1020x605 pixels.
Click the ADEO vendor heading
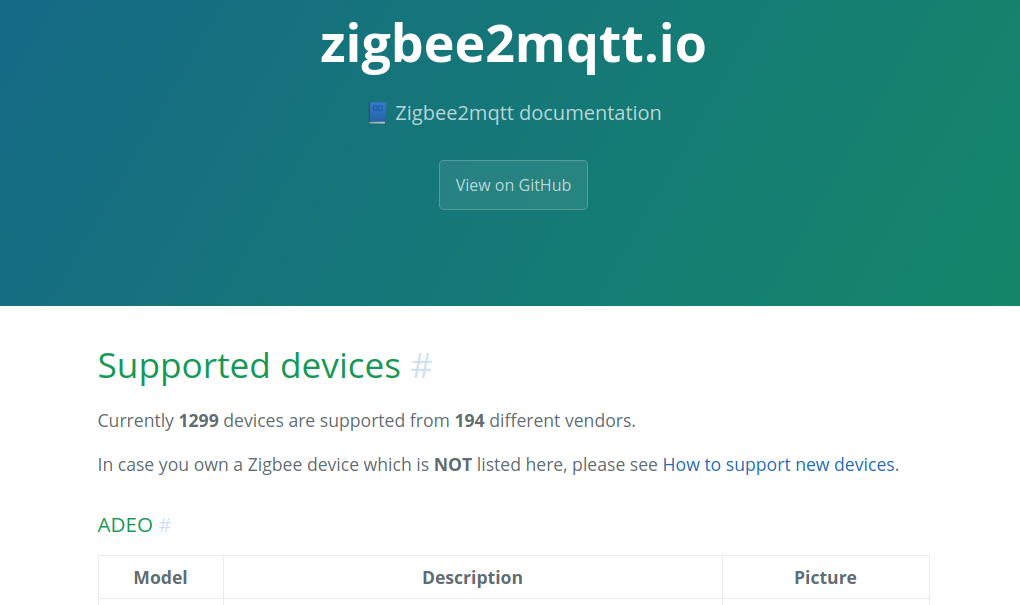pyautogui.click(x=125, y=525)
